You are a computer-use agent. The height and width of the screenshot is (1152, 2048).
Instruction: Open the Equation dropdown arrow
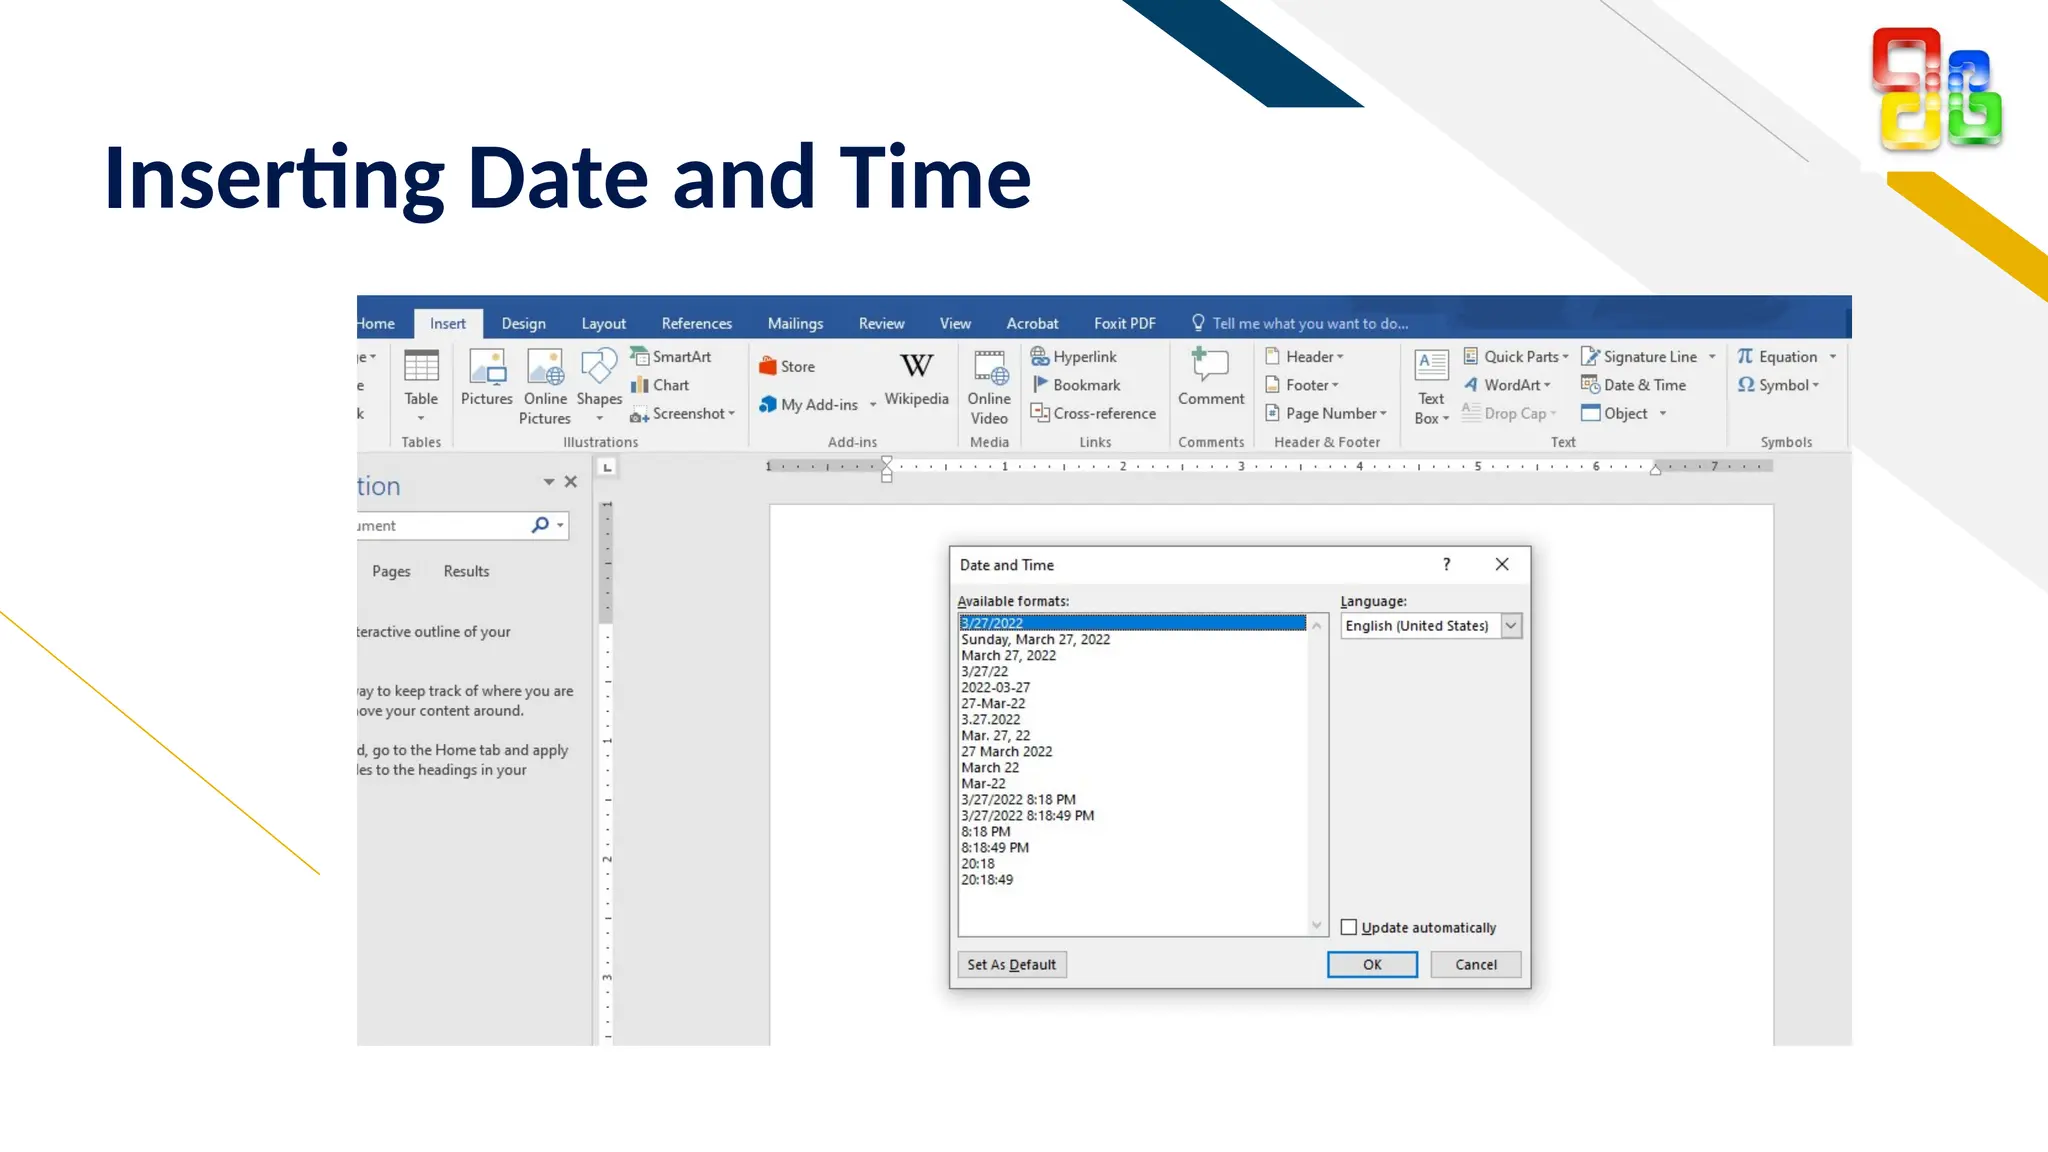tap(1833, 357)
